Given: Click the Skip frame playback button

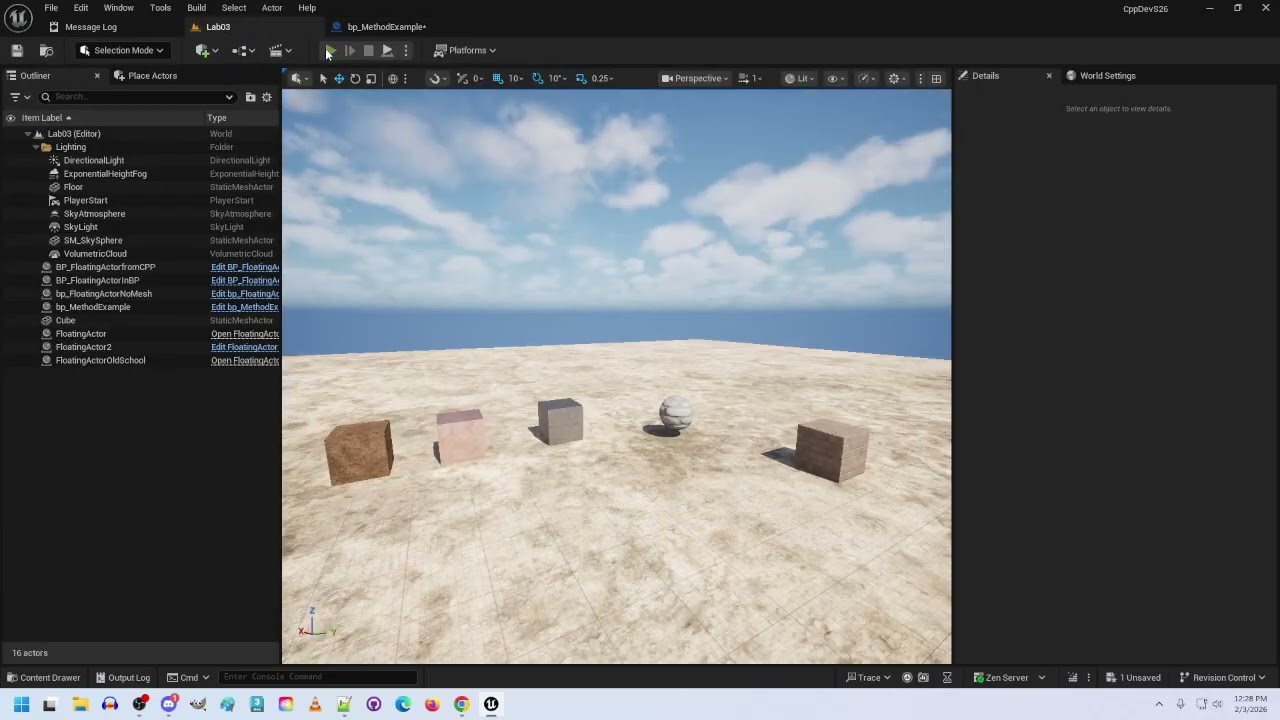Looking at the screenshot, I should coord(349,50).
